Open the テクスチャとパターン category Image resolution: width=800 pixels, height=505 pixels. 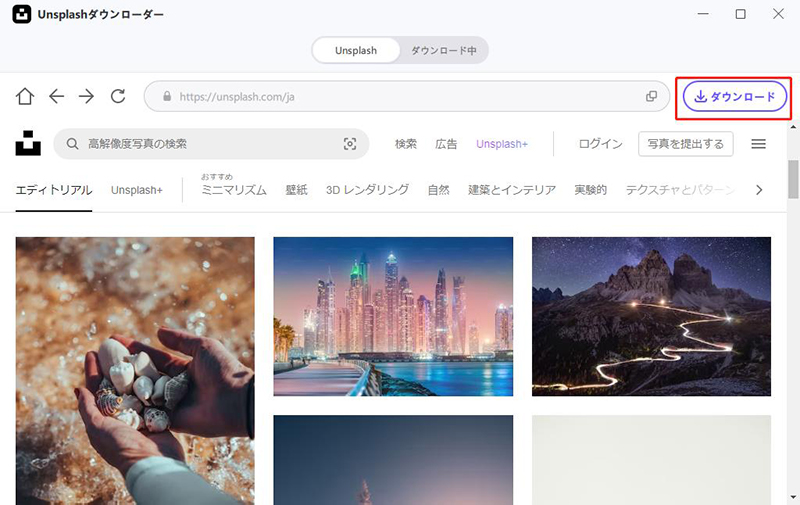click(680, 190)
